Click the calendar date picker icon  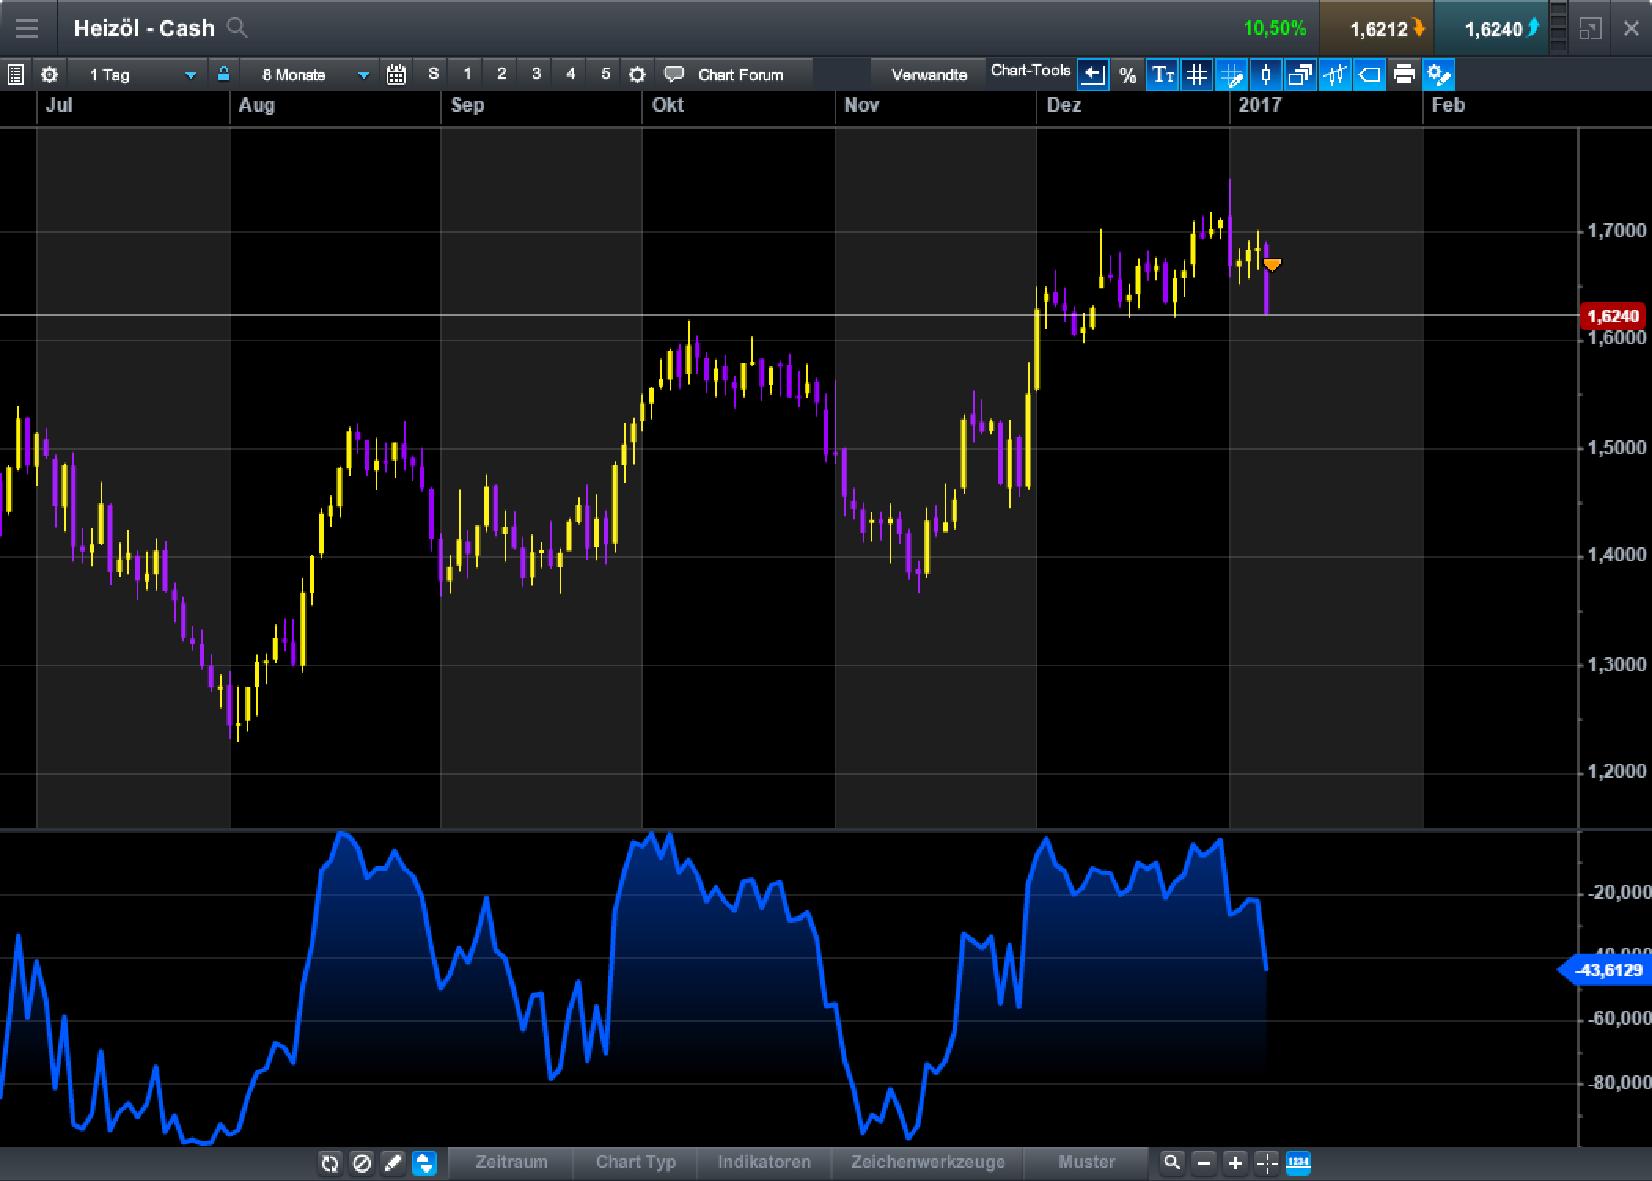coord(396,73)
